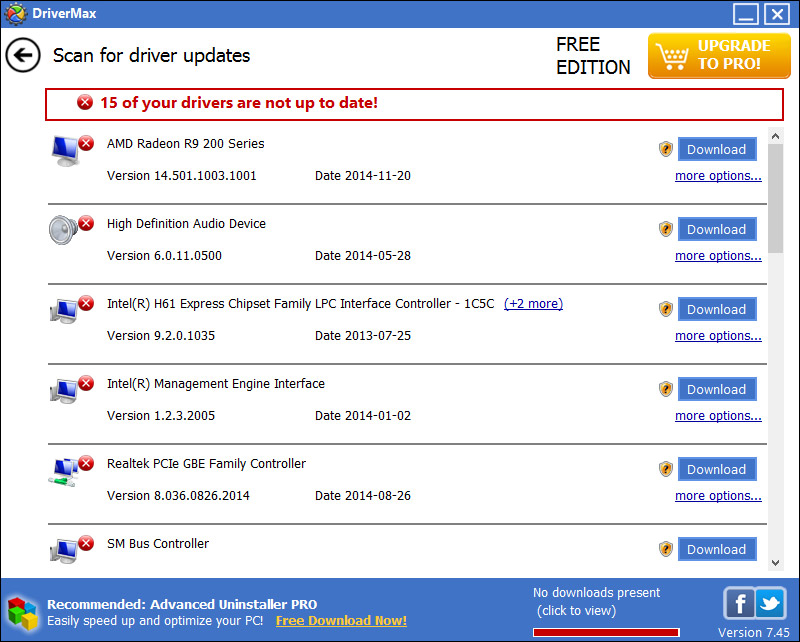Open DriverMax's Twitter via the bird icon
The width and height of the screenshot is (800, 642).
coord(770,603)
